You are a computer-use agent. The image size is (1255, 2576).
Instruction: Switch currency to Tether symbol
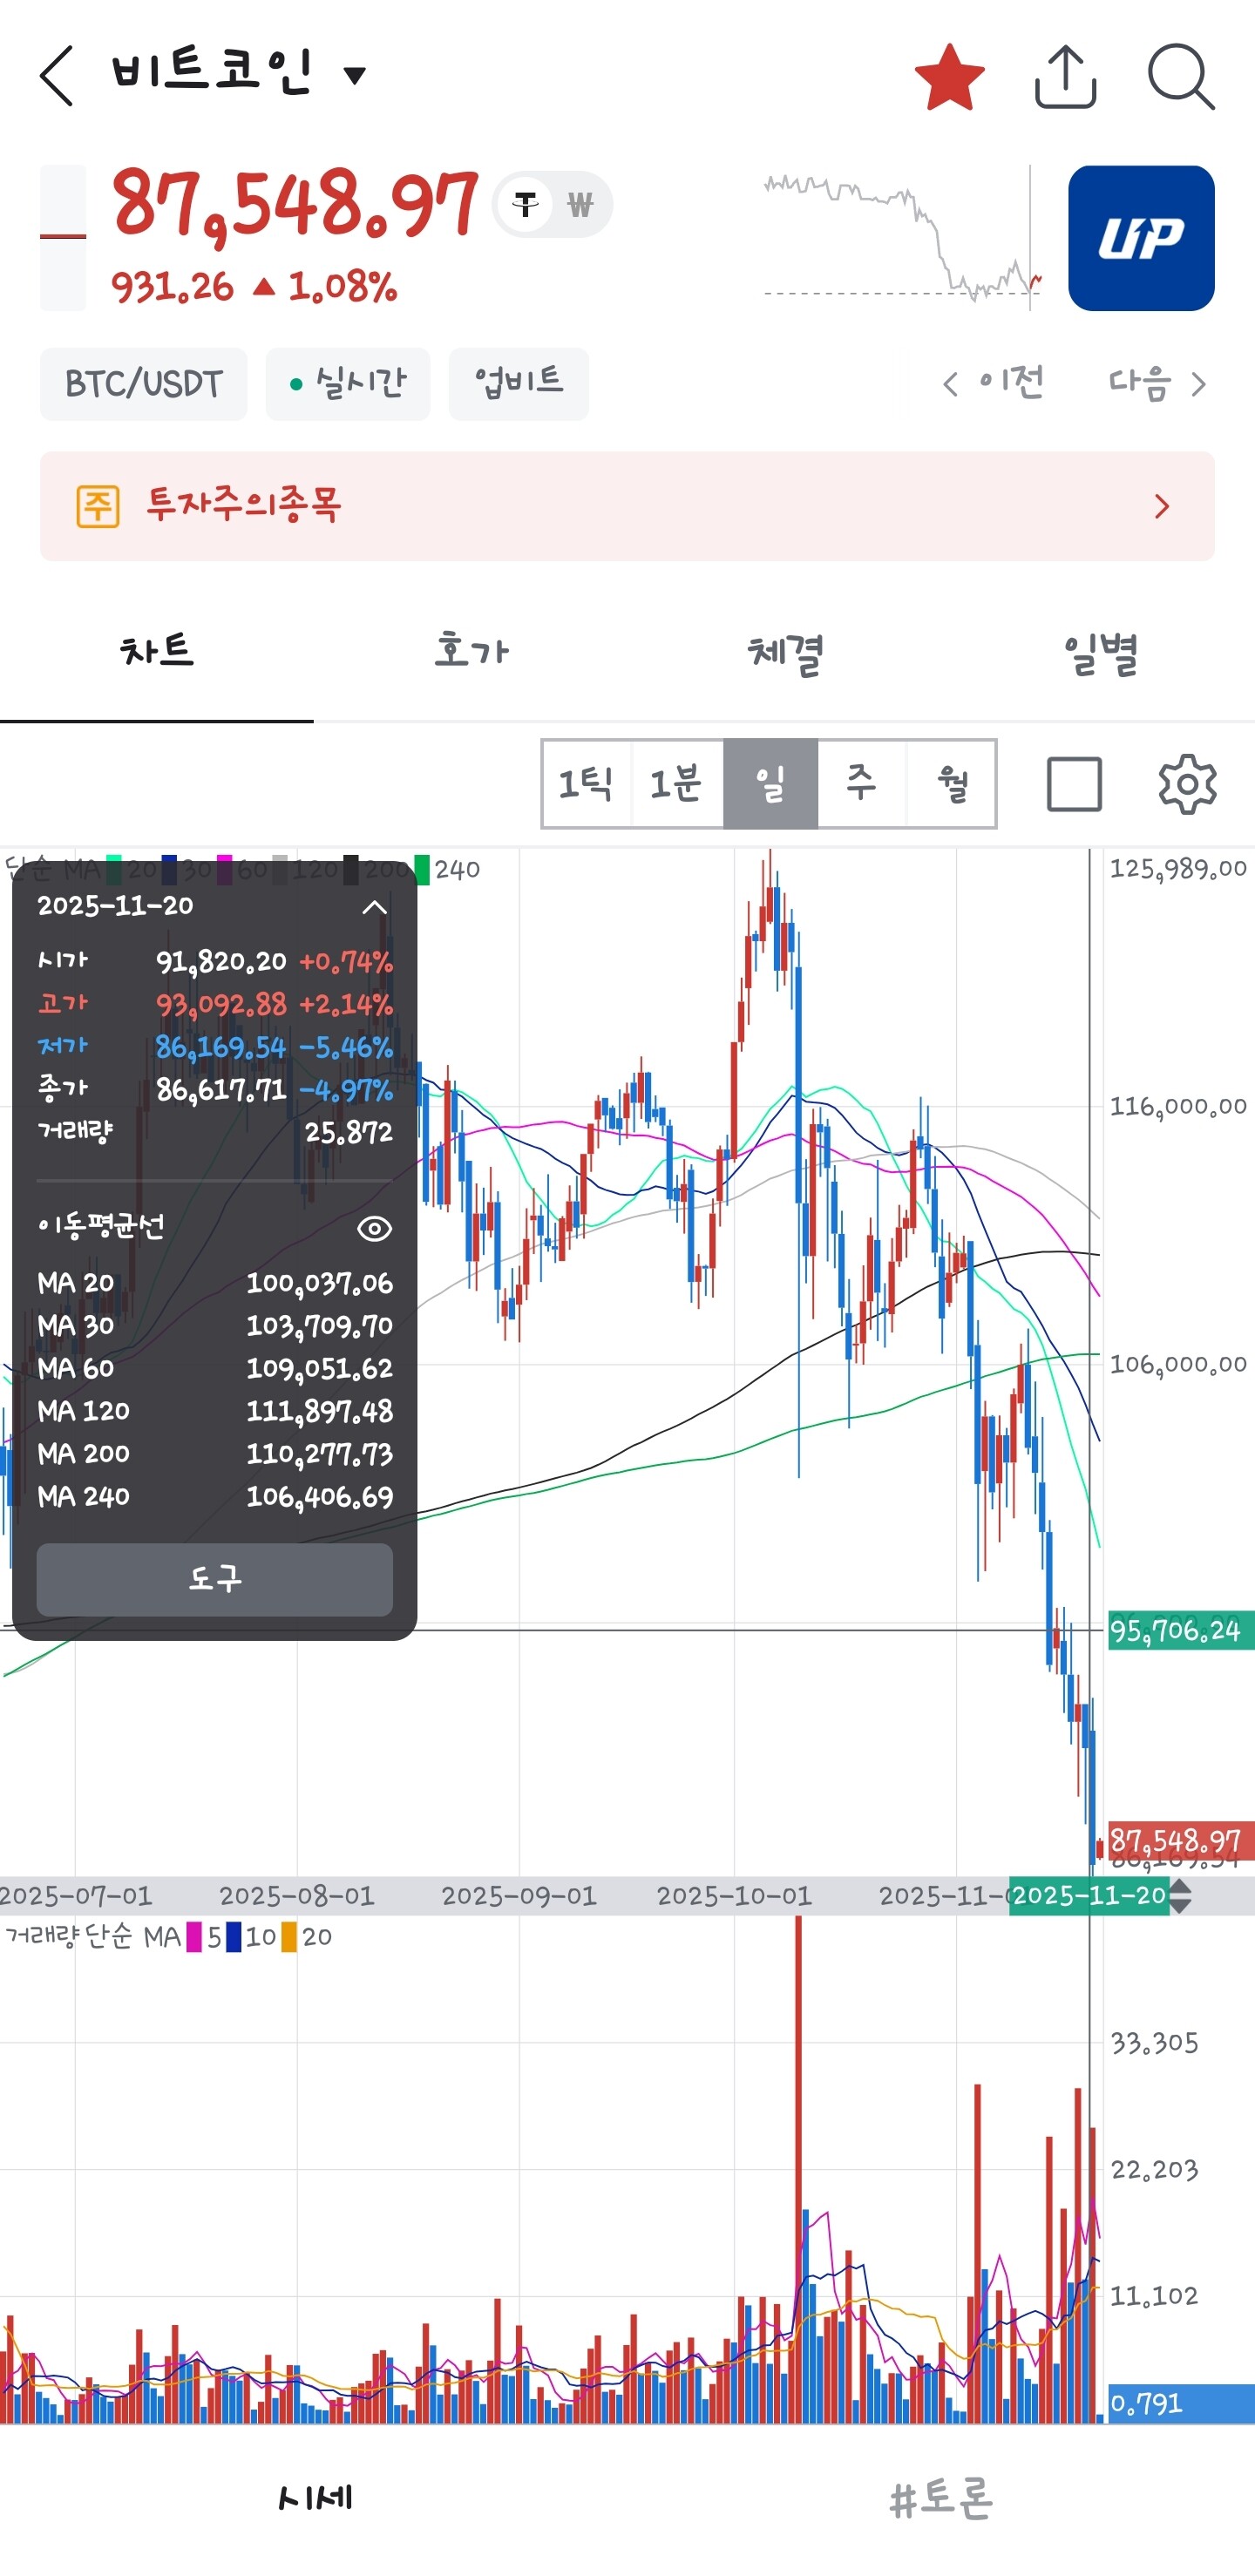pyautogui.click(x=525, y=204)
